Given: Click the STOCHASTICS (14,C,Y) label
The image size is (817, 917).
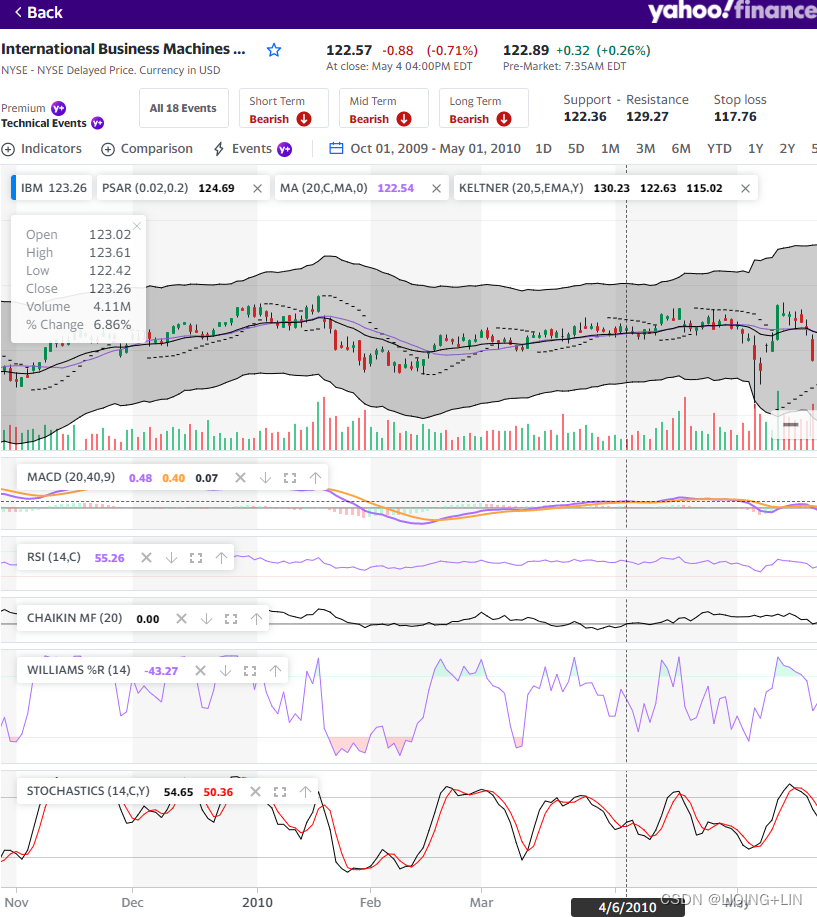Looking at the screenshot, I should (x=88, y=791).
